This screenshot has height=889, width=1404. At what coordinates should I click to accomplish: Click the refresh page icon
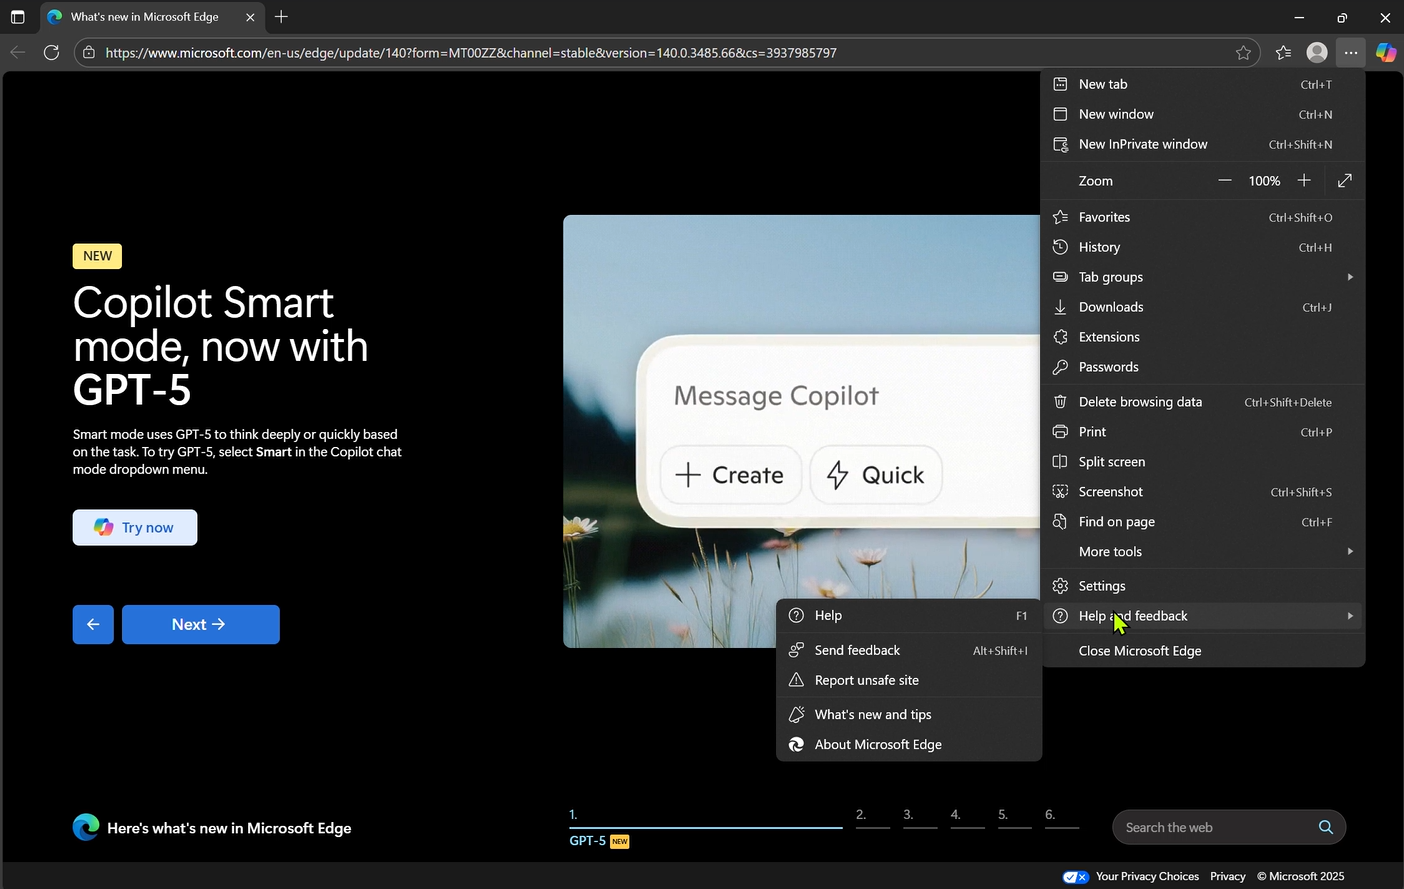(x=51, y=52)
